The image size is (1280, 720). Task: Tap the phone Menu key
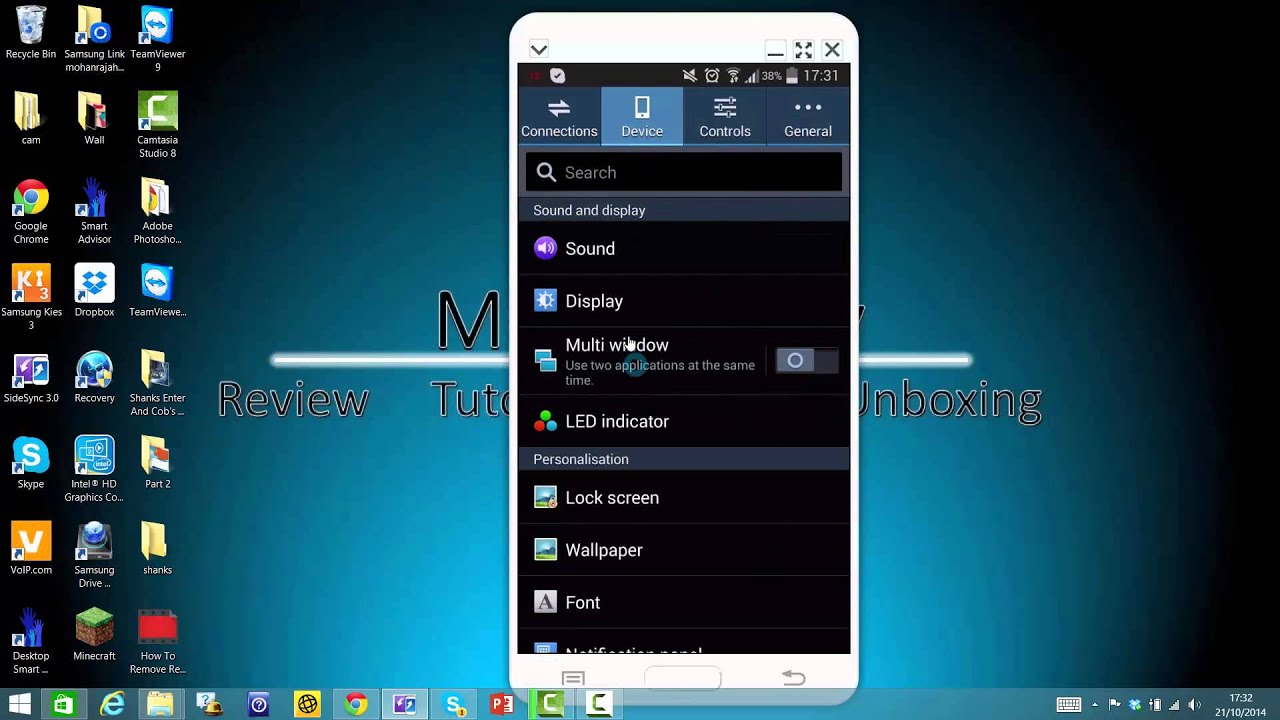[573, 679]
